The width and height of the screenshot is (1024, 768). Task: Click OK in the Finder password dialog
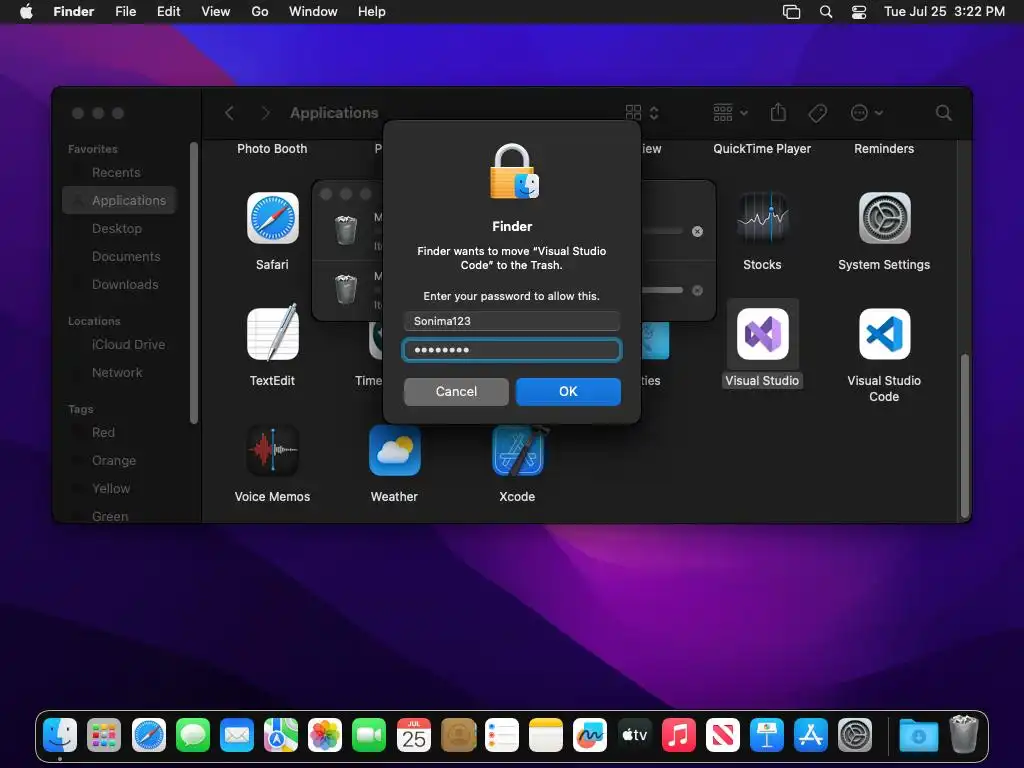[568, 391]
